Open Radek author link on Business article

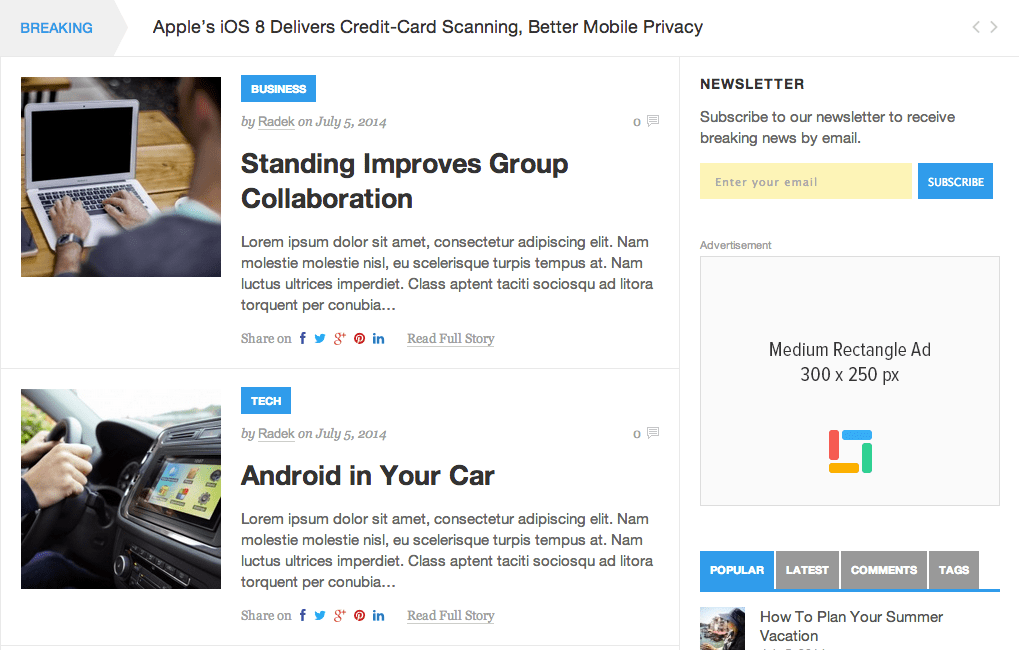coord(276,122)
